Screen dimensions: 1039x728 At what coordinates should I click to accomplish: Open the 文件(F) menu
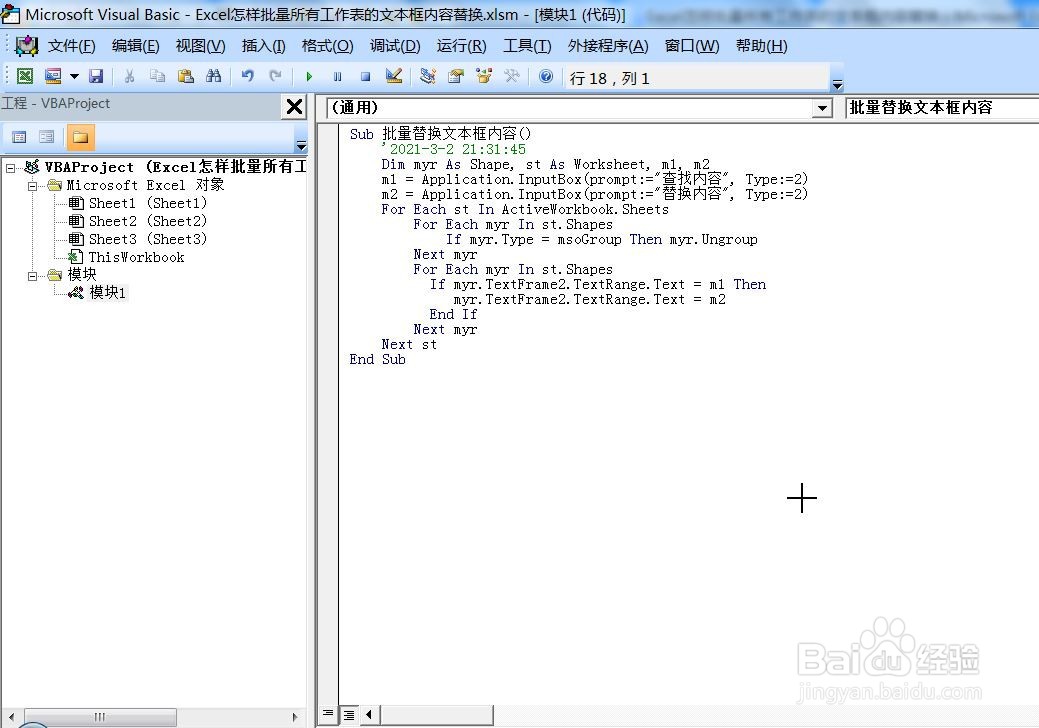(x=72, y=46)
